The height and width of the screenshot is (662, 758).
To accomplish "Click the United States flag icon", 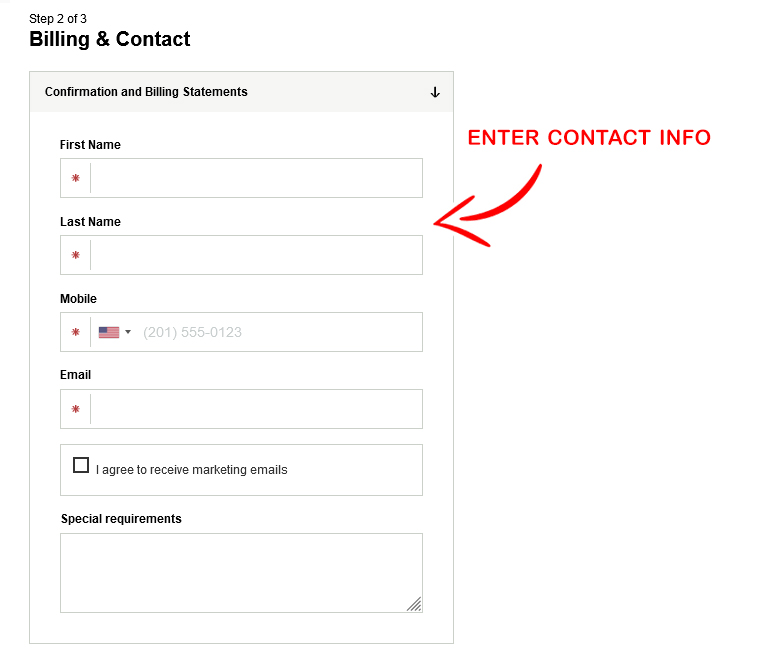I will (x=109, y=332).
